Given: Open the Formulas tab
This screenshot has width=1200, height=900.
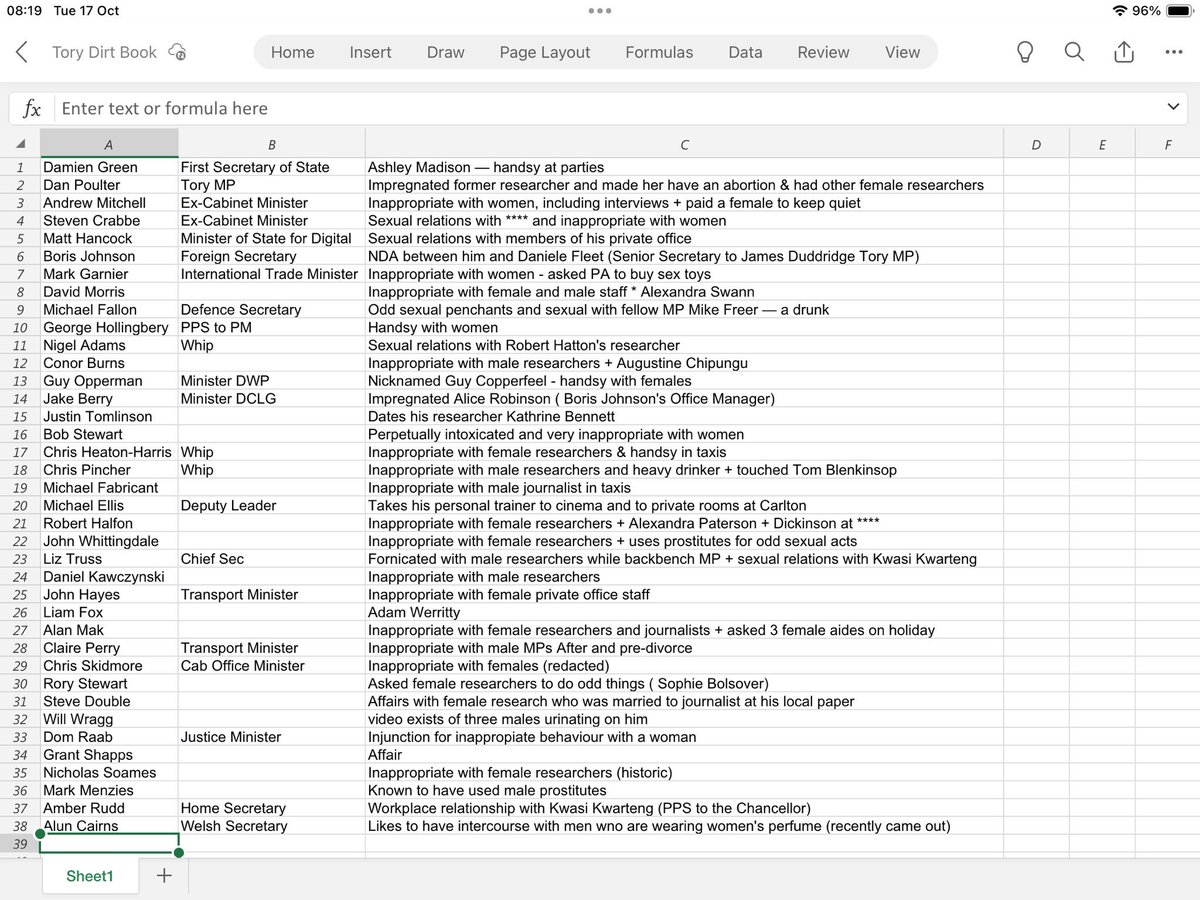Looking at the screenshot, I should tap(659, 51).
